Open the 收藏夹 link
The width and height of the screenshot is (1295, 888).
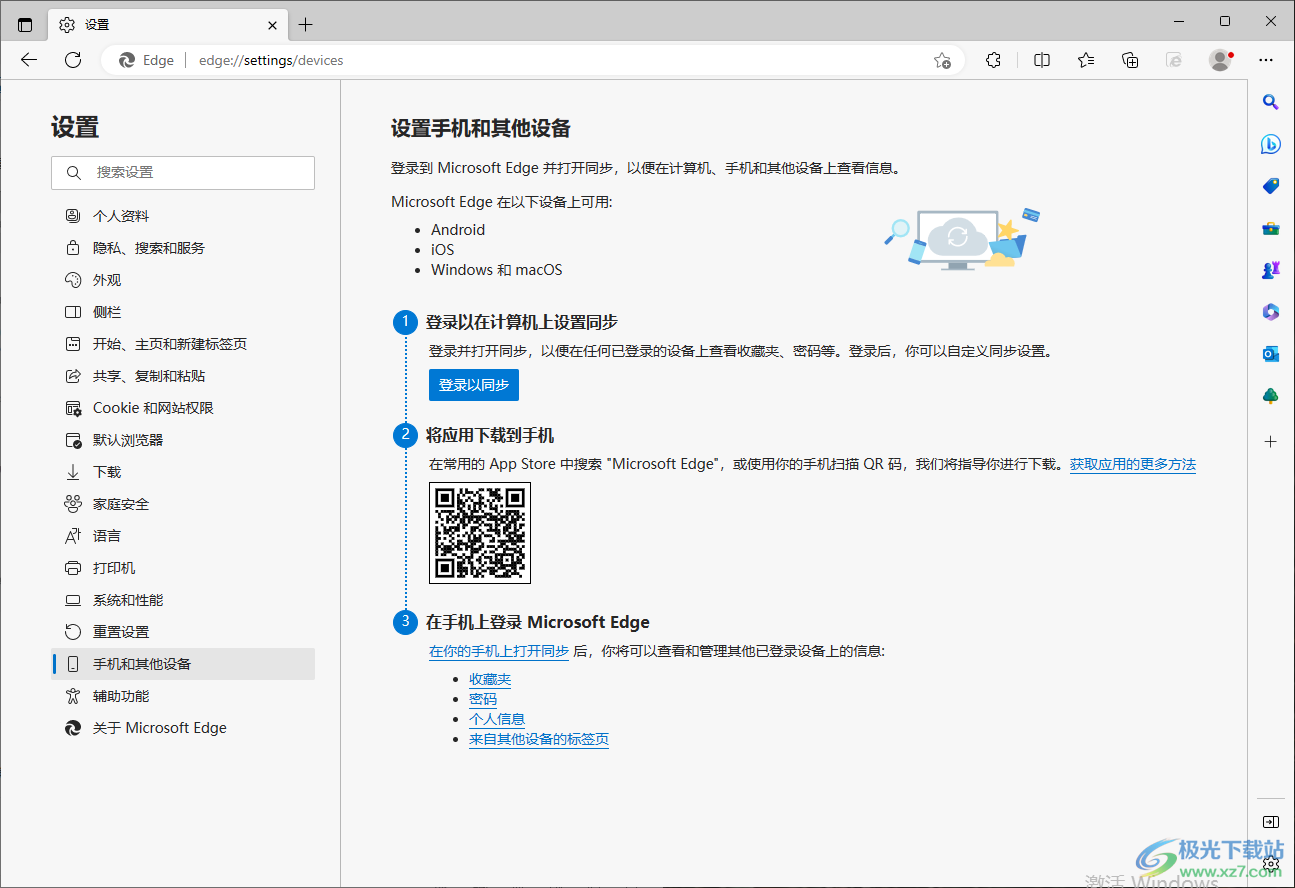pos(490,679)
